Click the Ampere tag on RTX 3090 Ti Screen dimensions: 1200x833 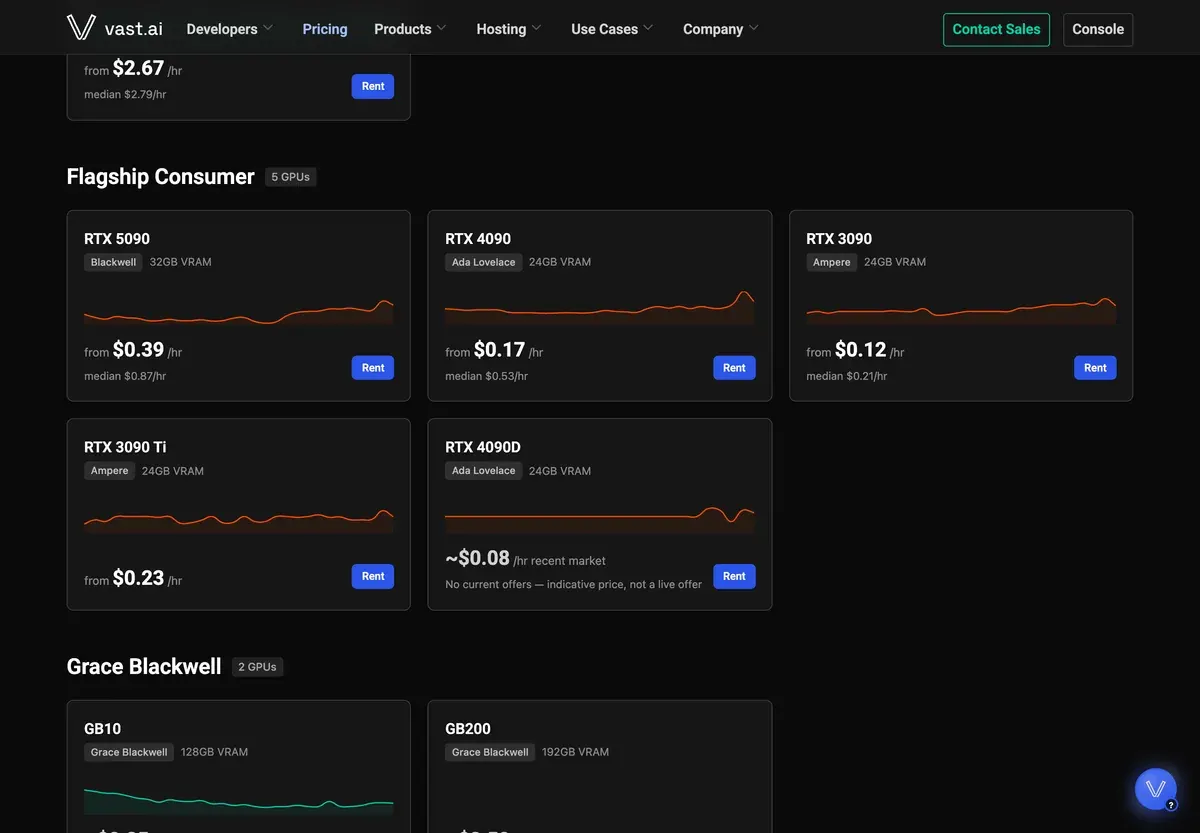[110, 471]
